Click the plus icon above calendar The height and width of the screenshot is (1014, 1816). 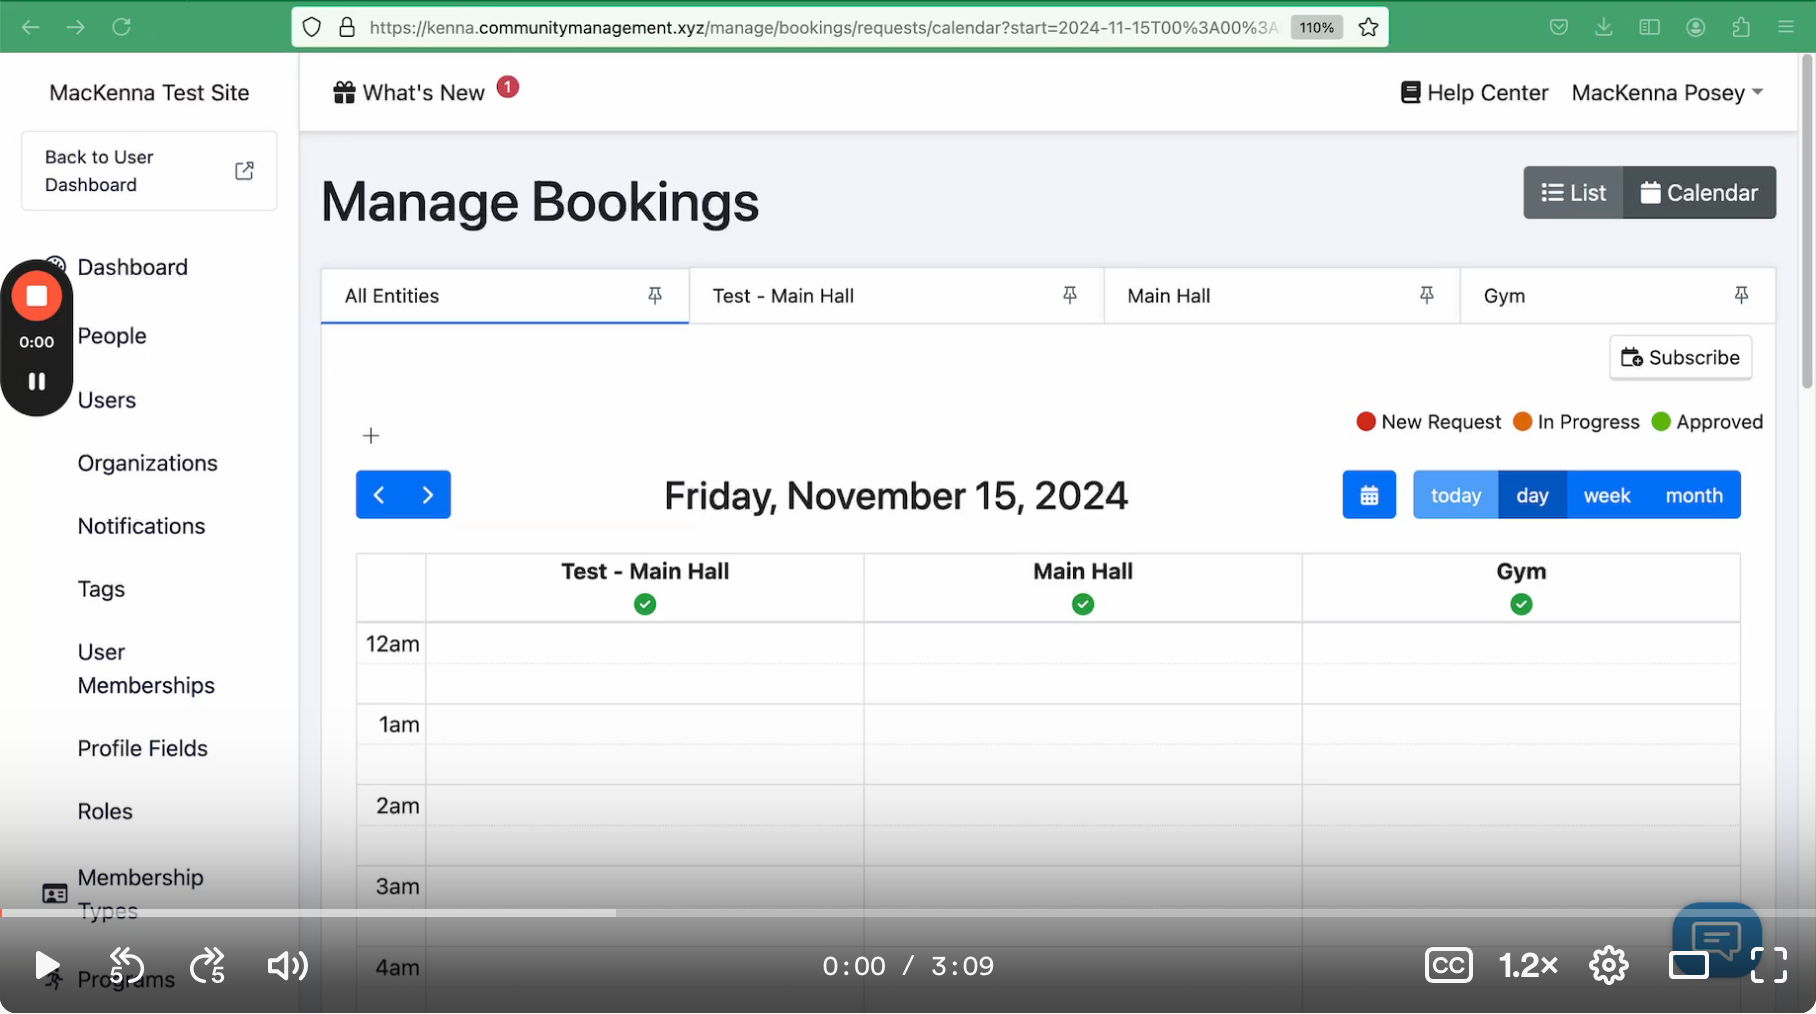click(371, 436)
